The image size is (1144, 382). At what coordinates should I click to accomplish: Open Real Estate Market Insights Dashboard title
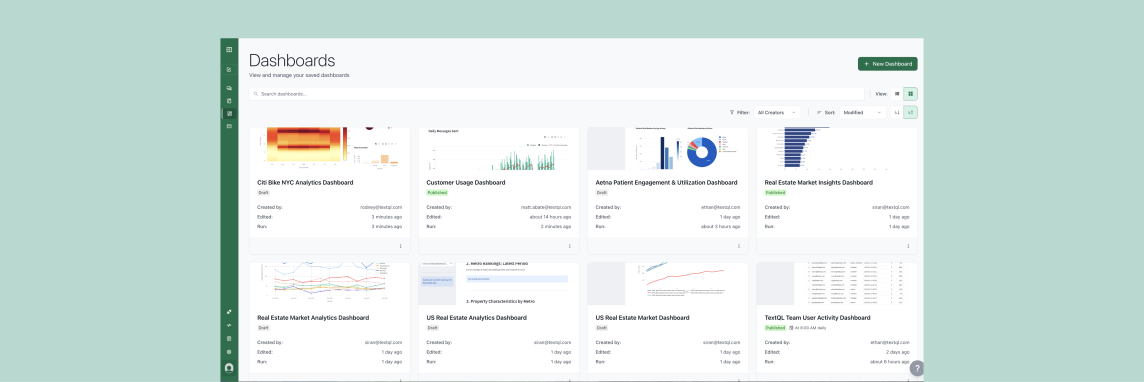[819, 182]
